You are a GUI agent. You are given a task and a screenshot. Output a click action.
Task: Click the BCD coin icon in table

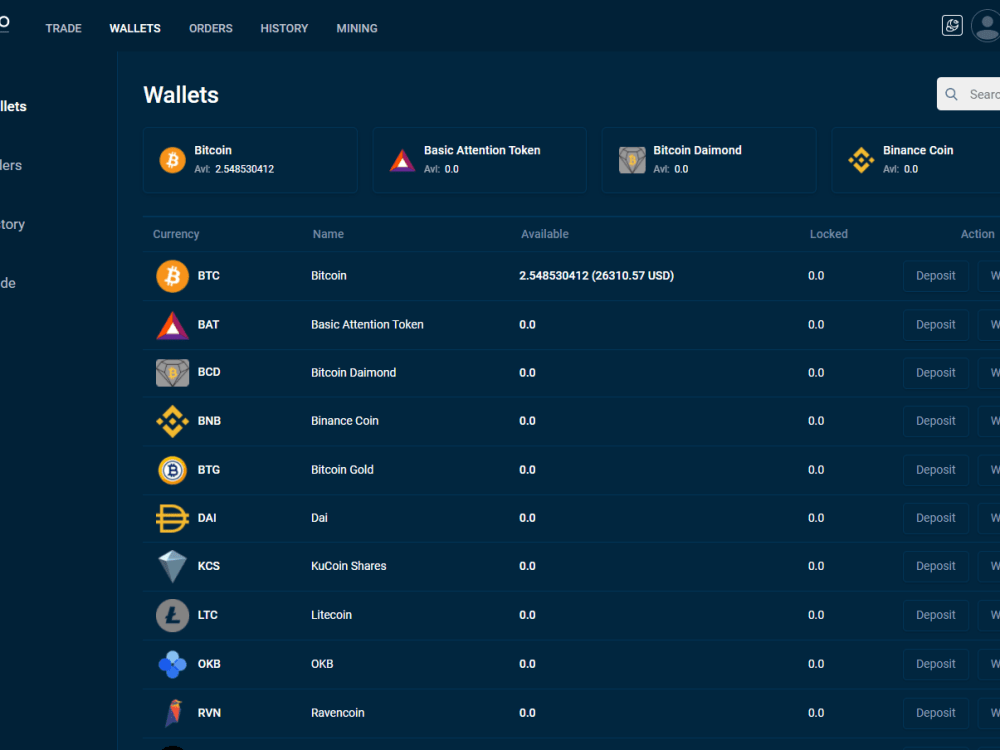coord(172,372)
